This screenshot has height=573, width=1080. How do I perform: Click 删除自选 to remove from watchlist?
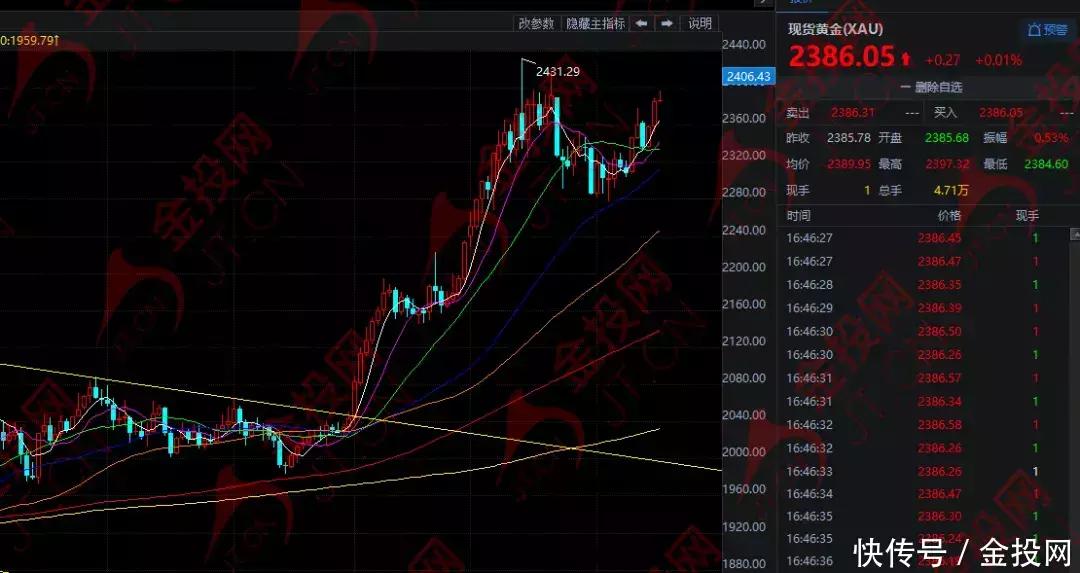tap(928, 87)
